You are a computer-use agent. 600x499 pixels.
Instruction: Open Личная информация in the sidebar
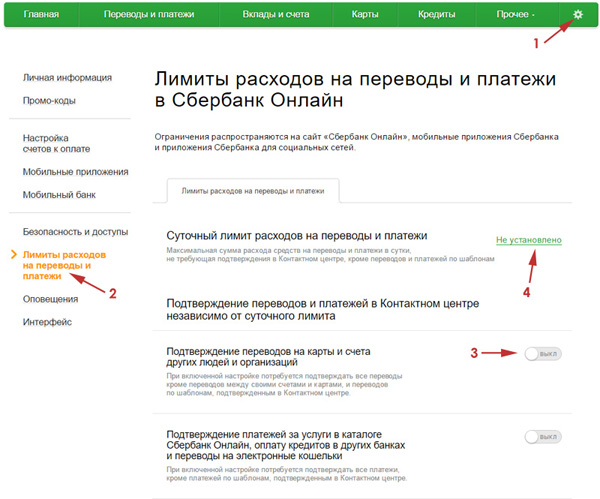[67, 78]
